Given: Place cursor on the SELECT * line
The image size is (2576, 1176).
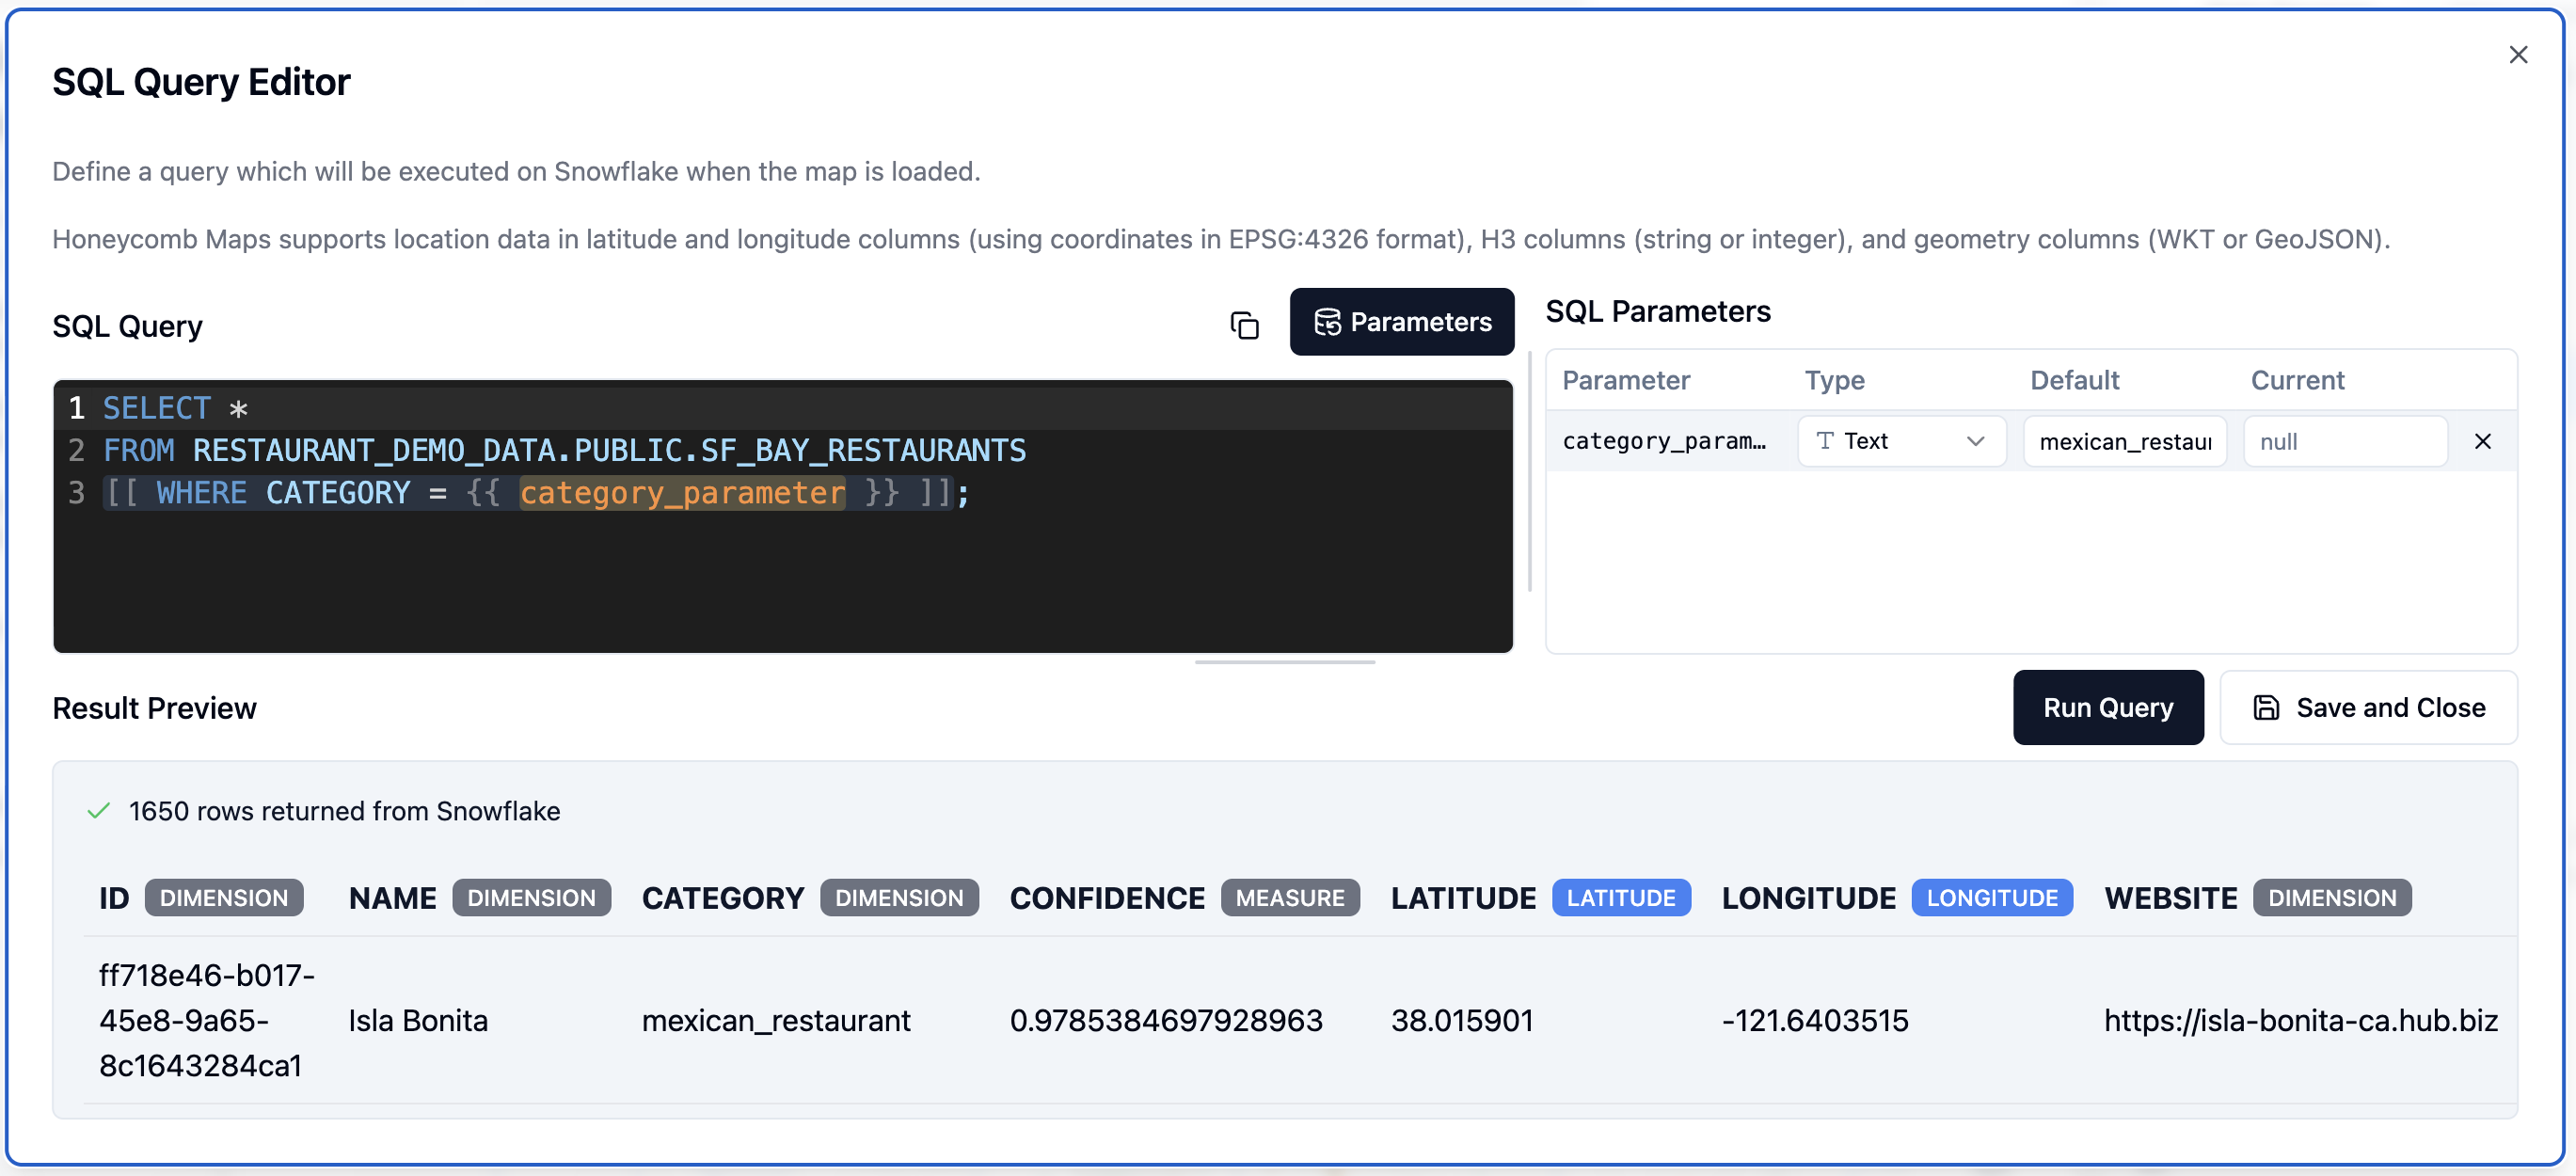Looking at the screenshot, I should tap(782, 408).
